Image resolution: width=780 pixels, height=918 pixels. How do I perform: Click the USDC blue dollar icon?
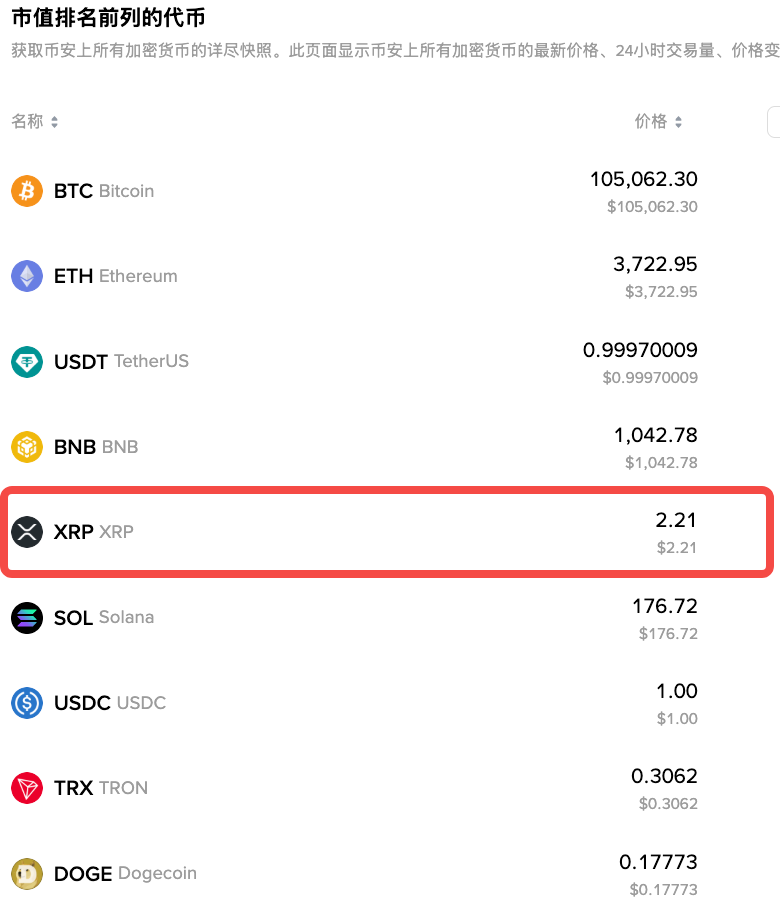point(26,703)
